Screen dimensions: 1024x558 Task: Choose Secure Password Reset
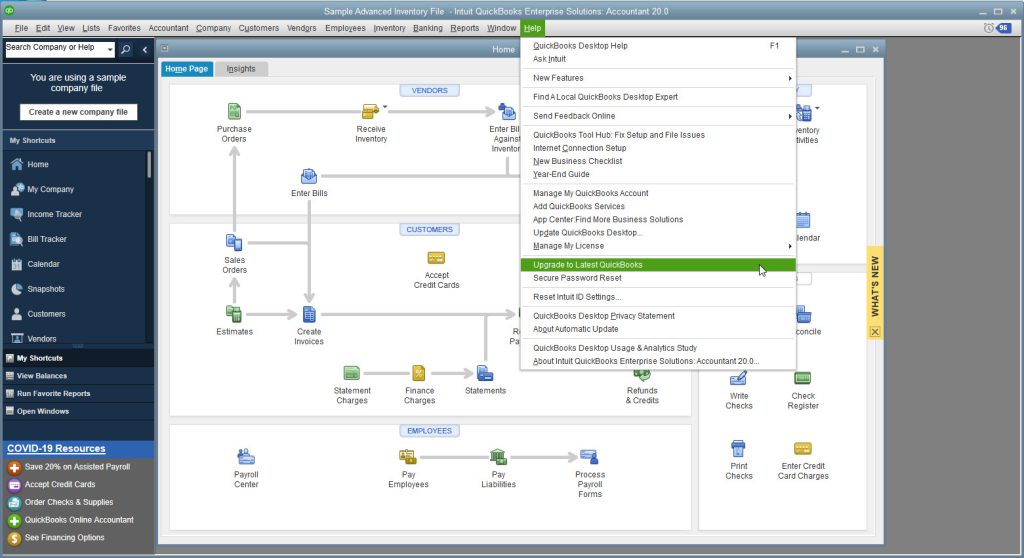click(x=658, y=278)
